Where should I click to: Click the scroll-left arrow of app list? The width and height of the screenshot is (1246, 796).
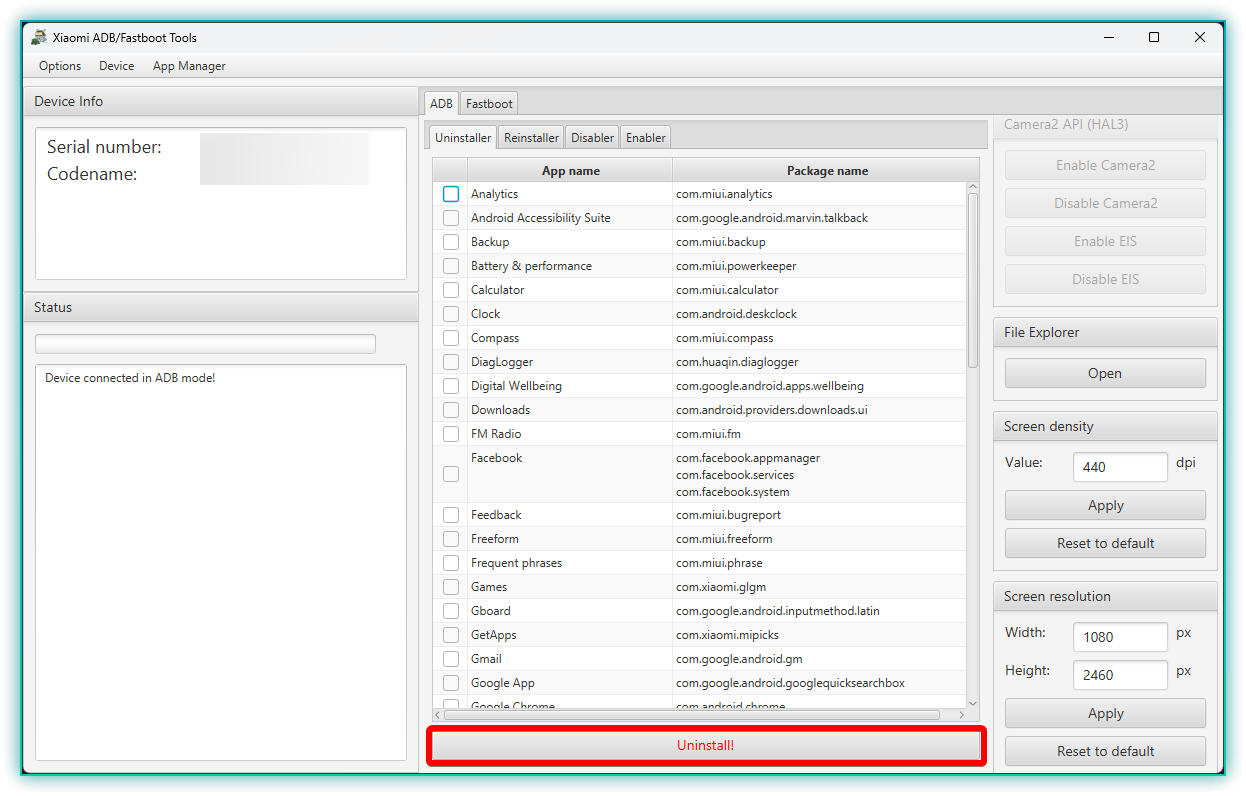click(438, 715)
